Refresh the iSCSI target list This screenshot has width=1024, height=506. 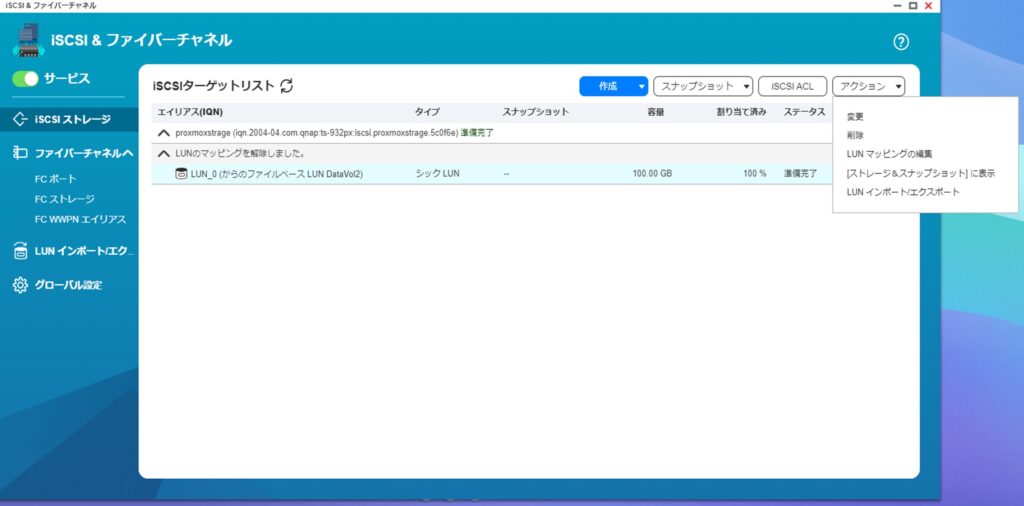click(x=287, y=87)
